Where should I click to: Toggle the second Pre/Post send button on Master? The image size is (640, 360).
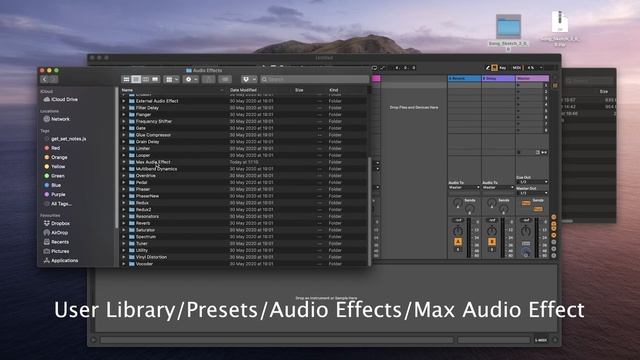(538, 209)
